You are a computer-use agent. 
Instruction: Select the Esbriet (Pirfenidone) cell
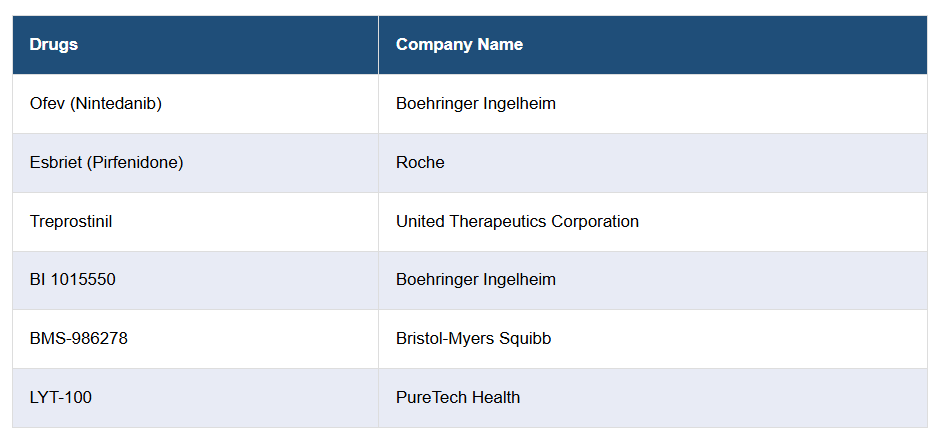[x=106, y=162]
